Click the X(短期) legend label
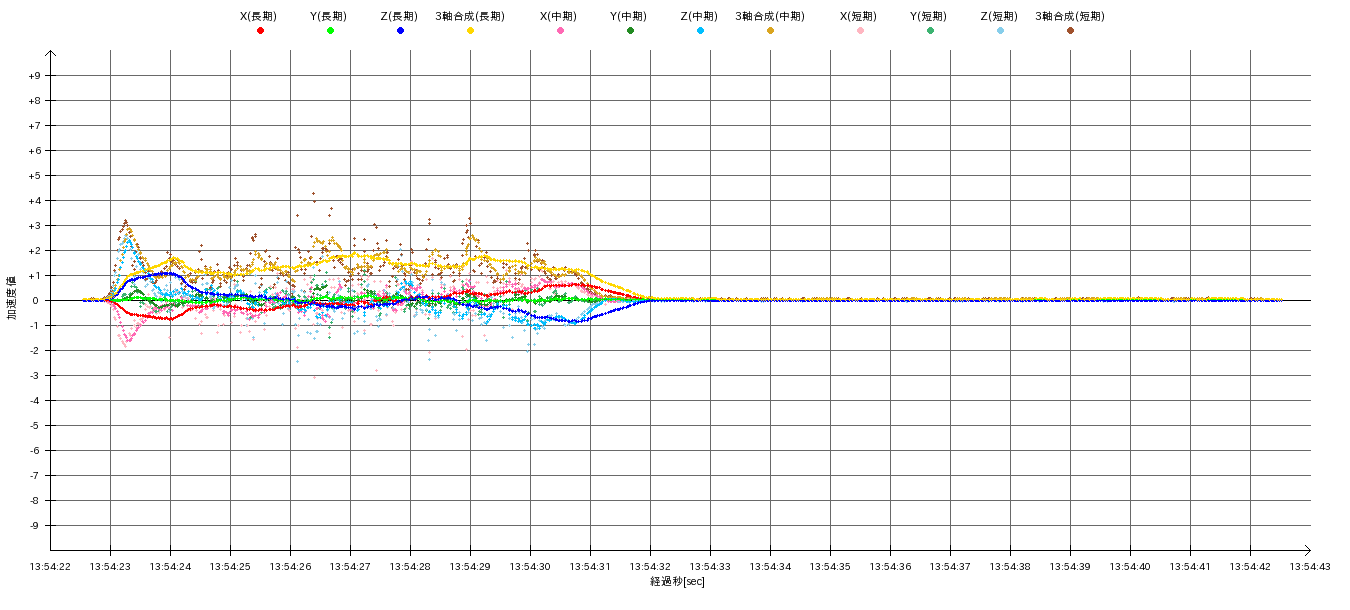 pos(858,16)
